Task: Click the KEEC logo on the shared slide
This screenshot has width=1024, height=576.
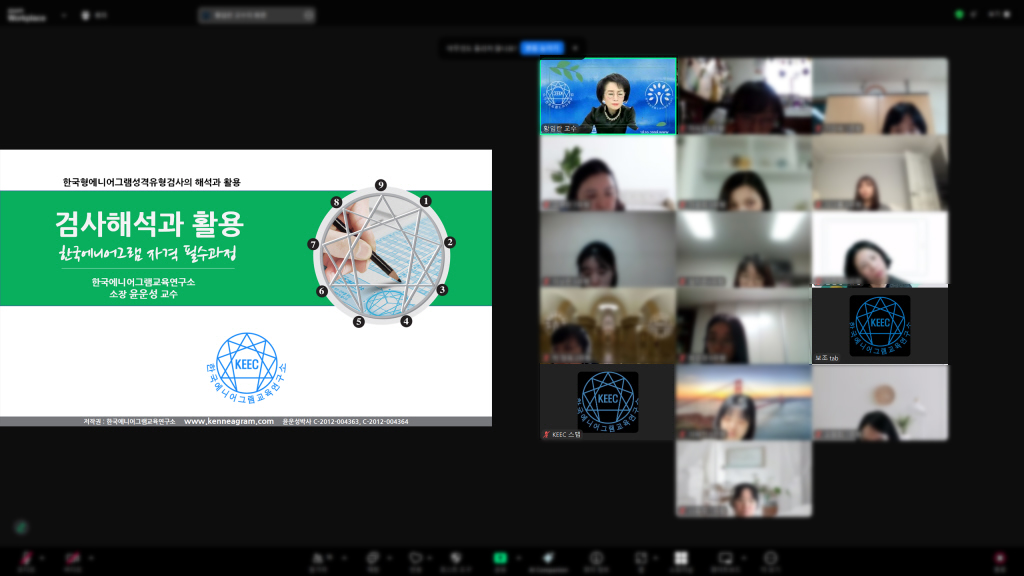Action: click(246, 368)
